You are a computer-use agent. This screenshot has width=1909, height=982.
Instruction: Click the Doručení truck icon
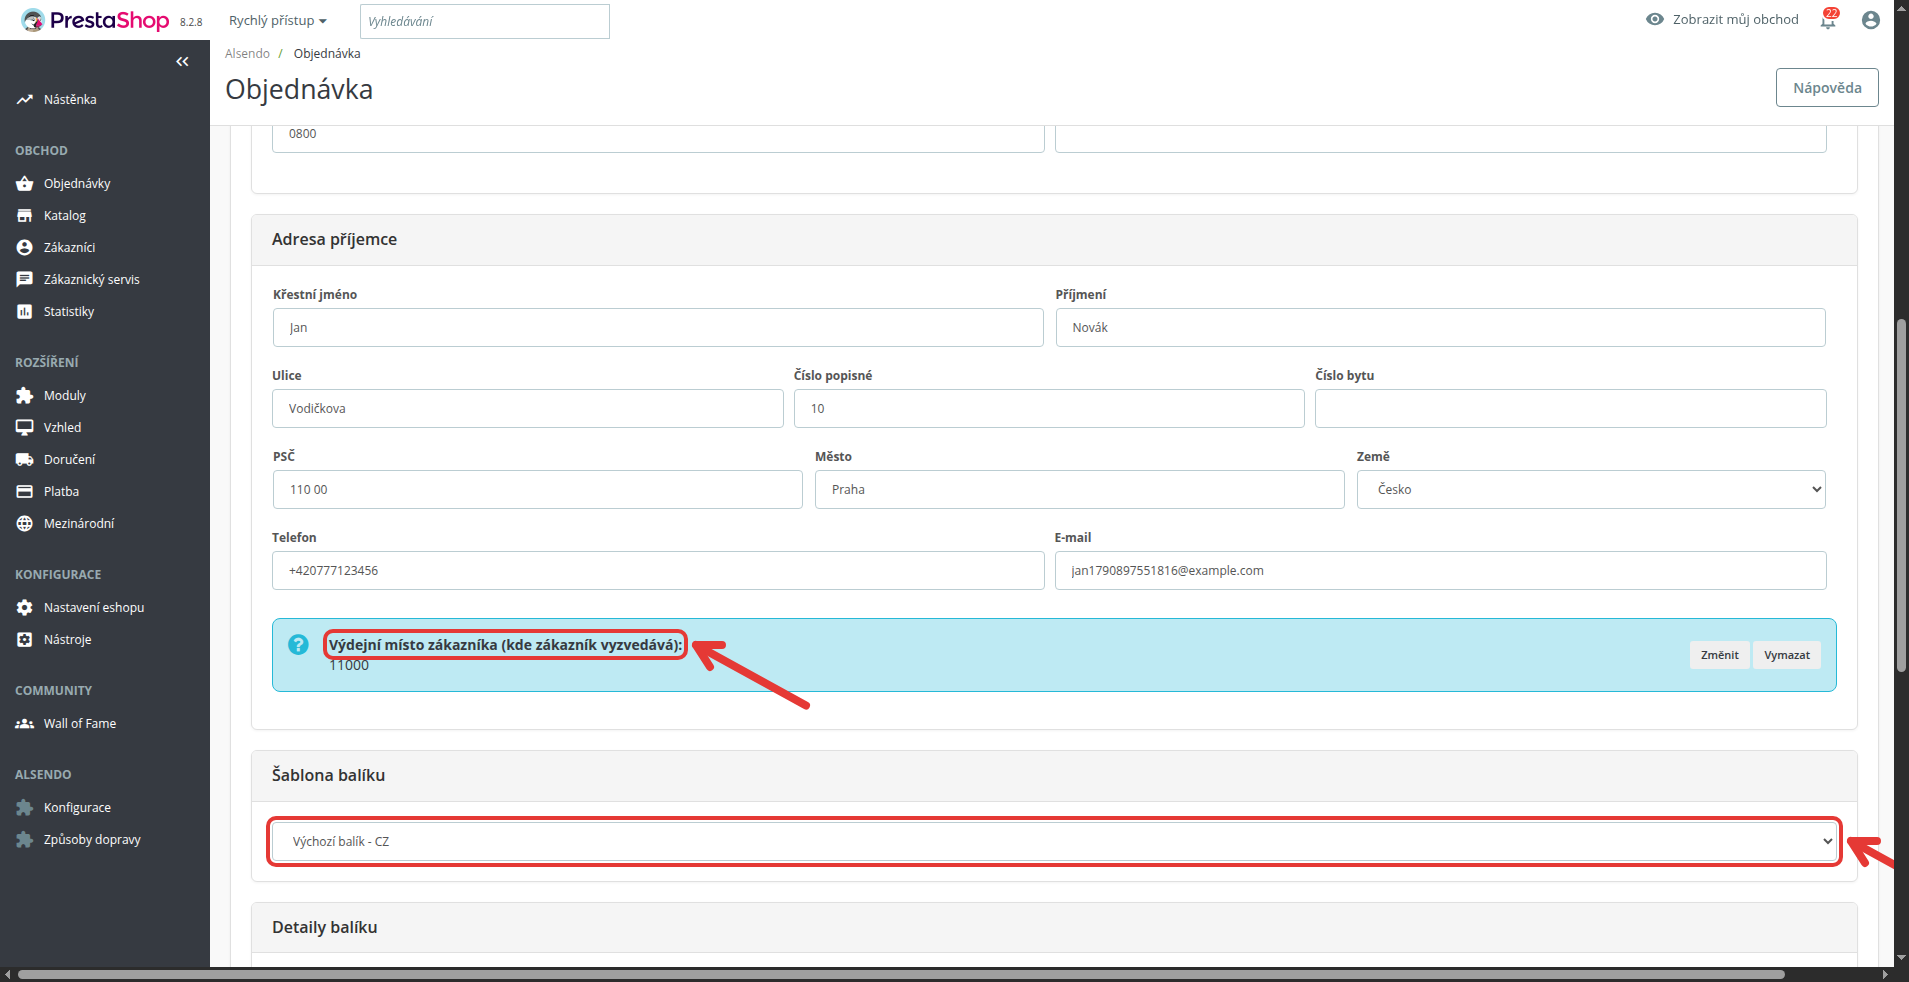25,460
